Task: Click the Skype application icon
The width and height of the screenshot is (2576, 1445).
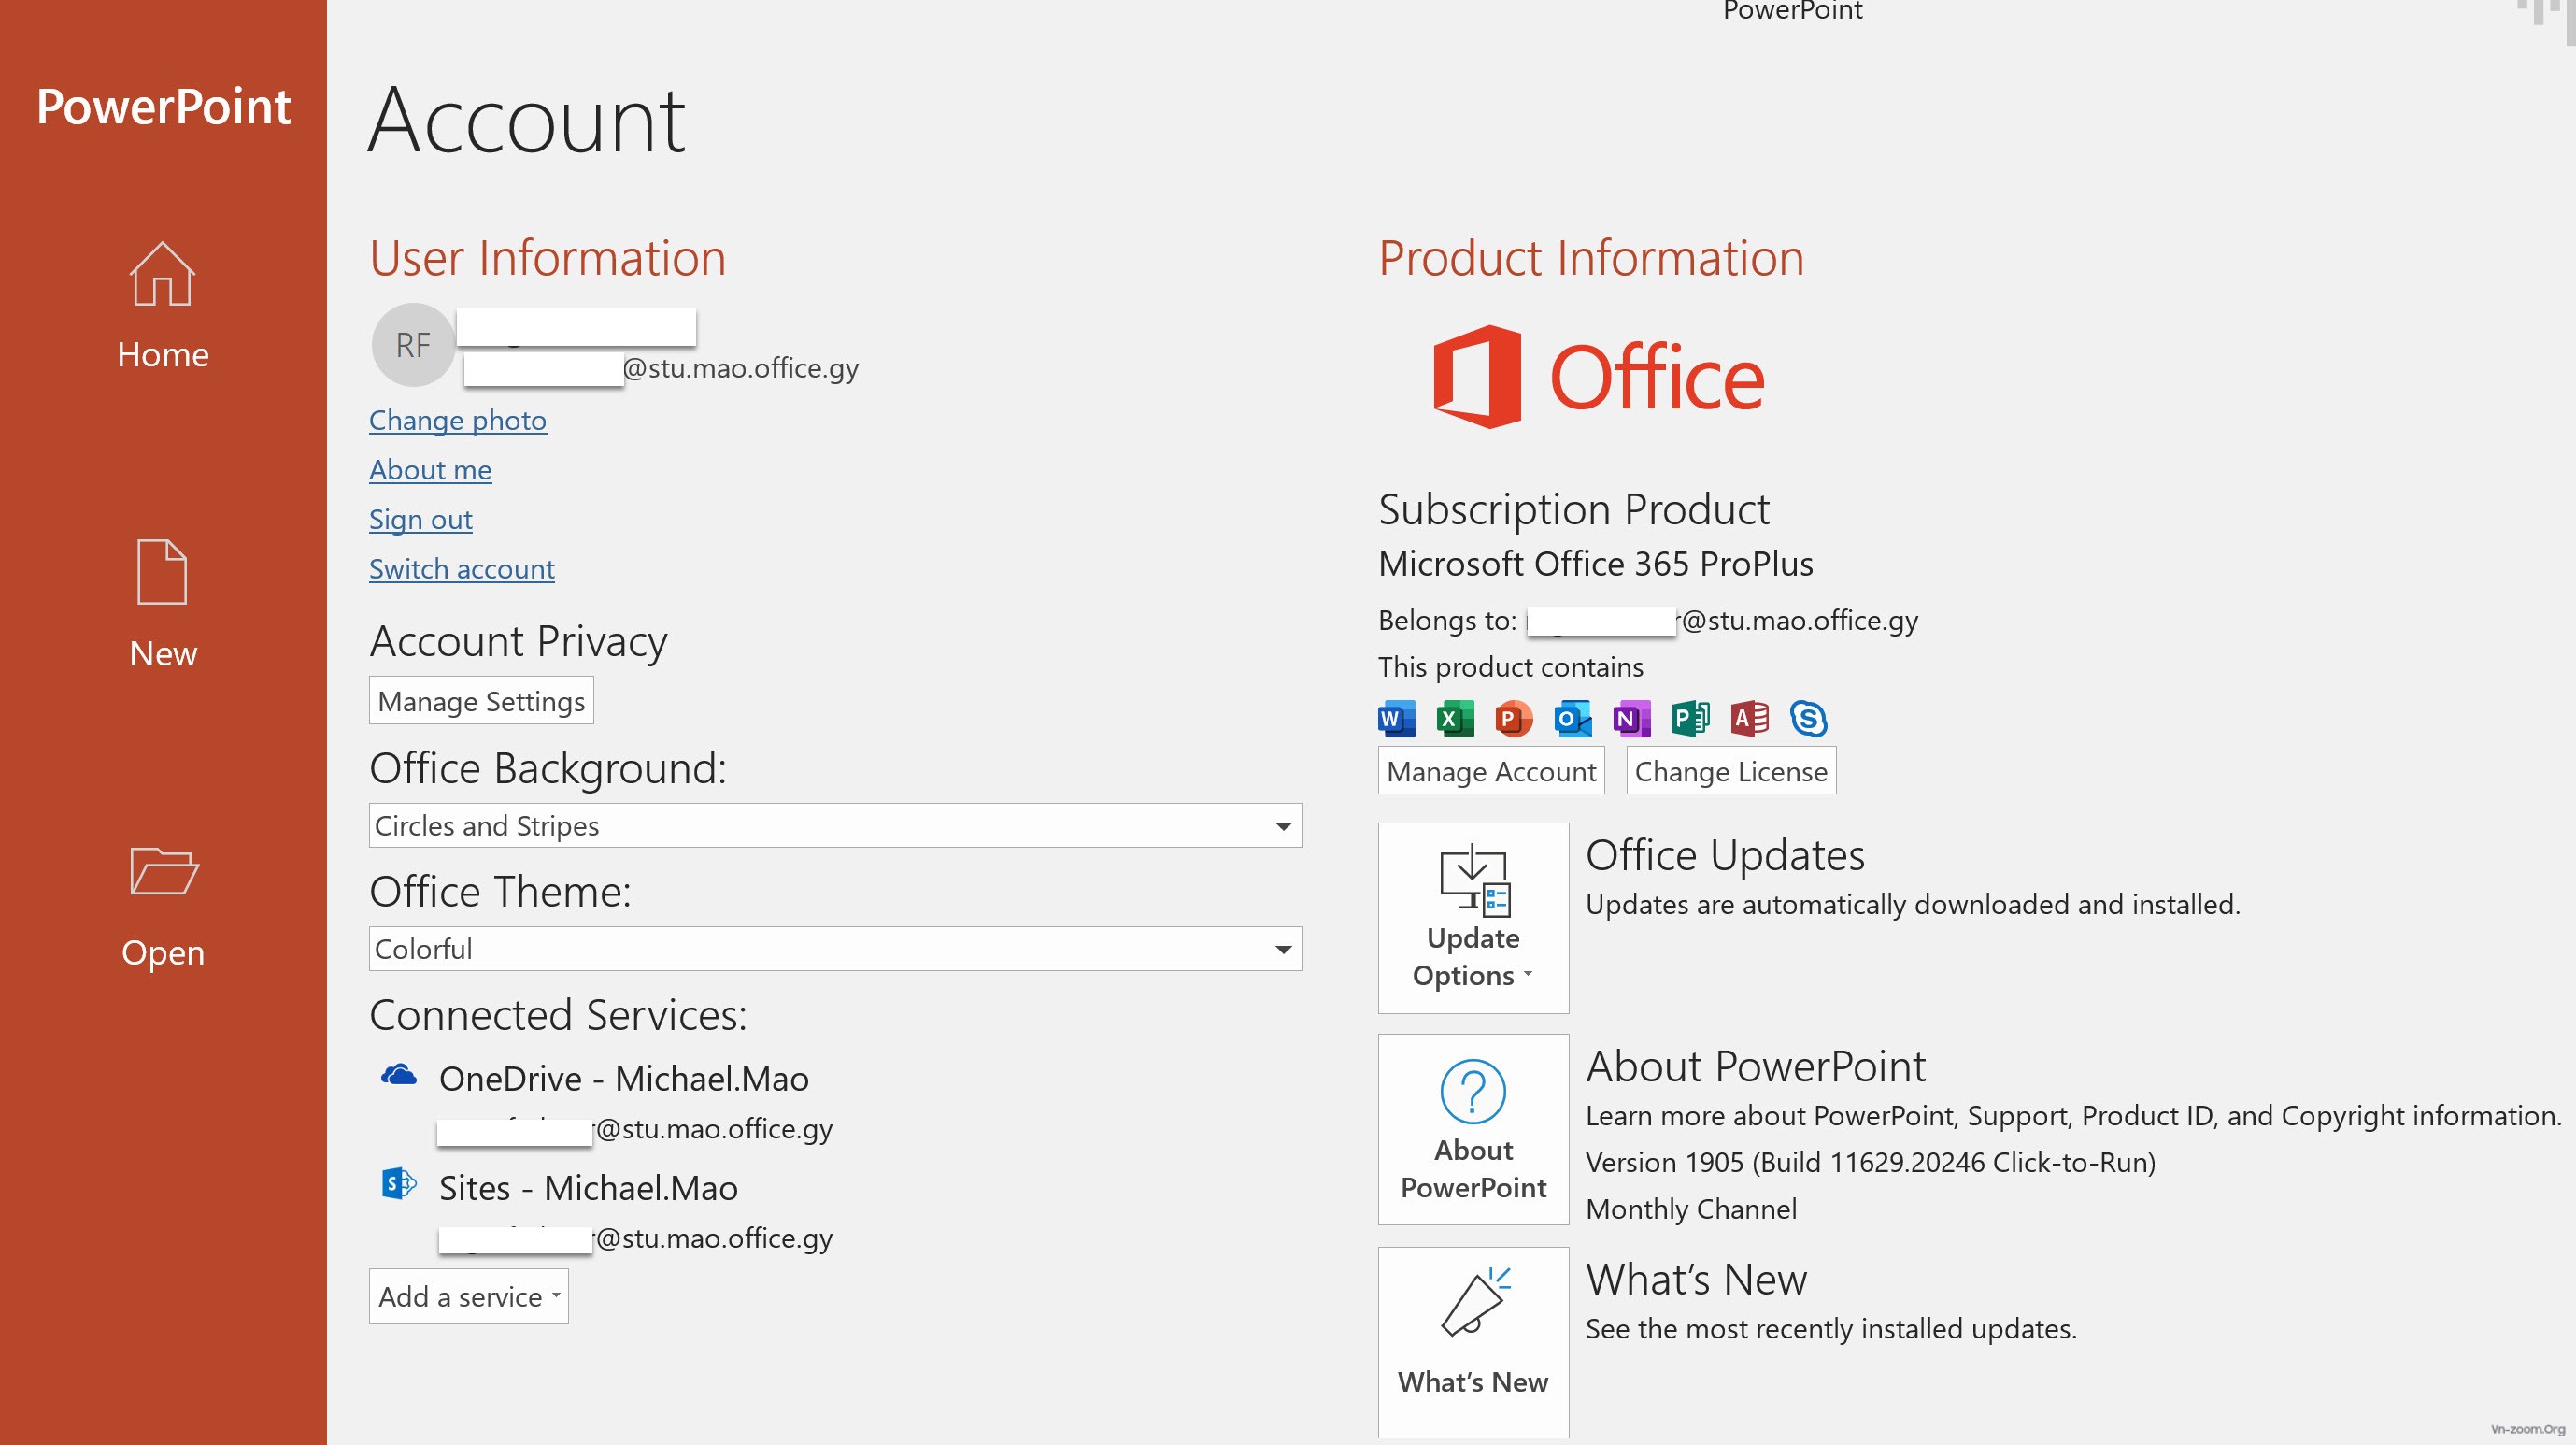Action: tap(1808, 717)
